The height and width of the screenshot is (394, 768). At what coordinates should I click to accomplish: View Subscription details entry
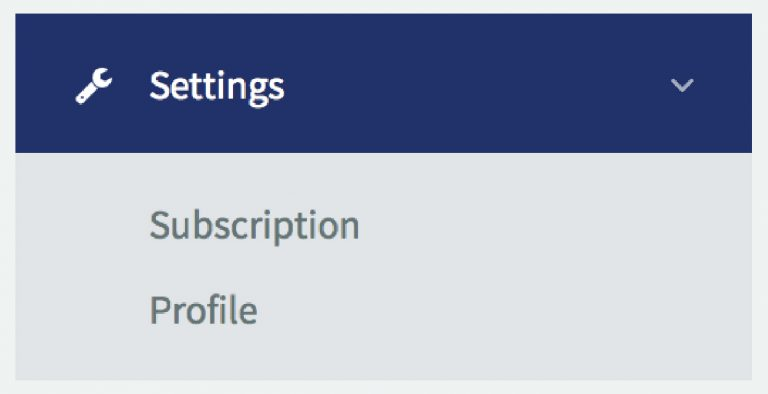click(x=254, y=226)
